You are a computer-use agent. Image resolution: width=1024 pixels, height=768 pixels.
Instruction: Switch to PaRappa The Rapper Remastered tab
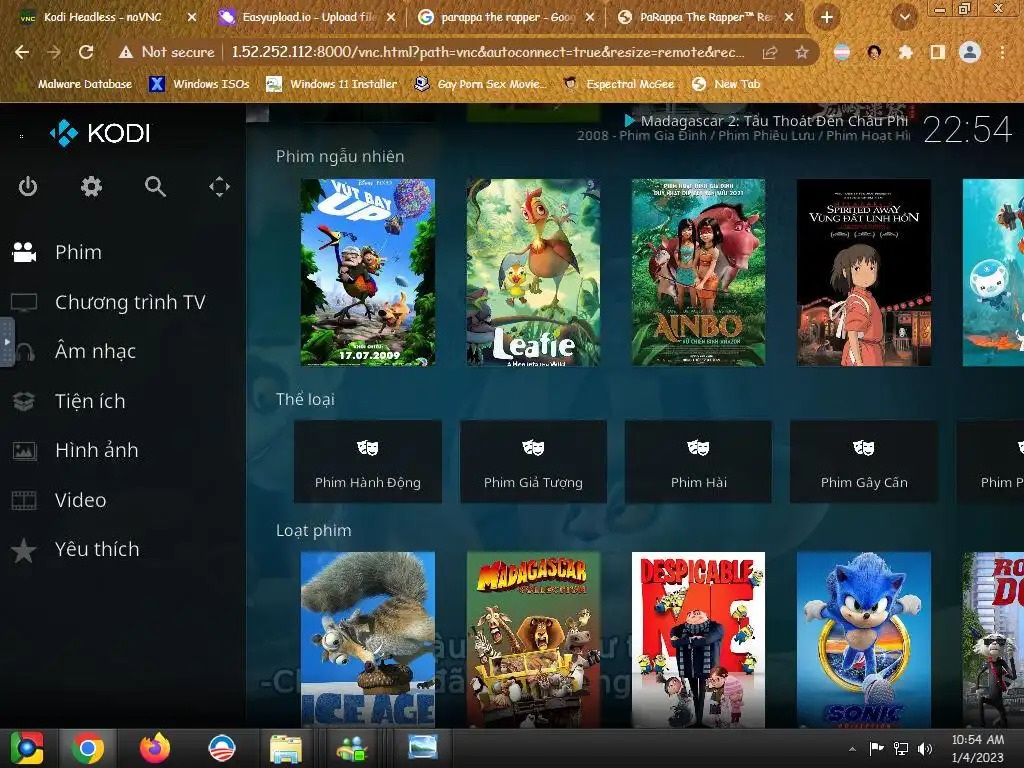click(x=705, y=17)
